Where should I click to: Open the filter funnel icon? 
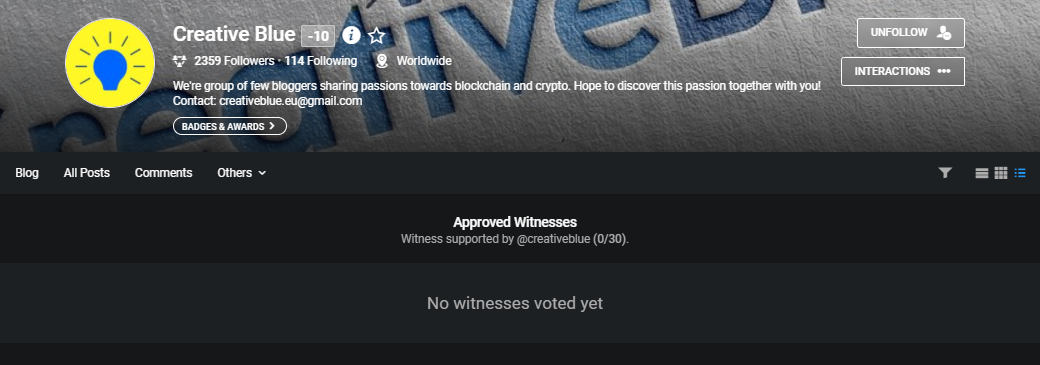click(x=945, y=173)
